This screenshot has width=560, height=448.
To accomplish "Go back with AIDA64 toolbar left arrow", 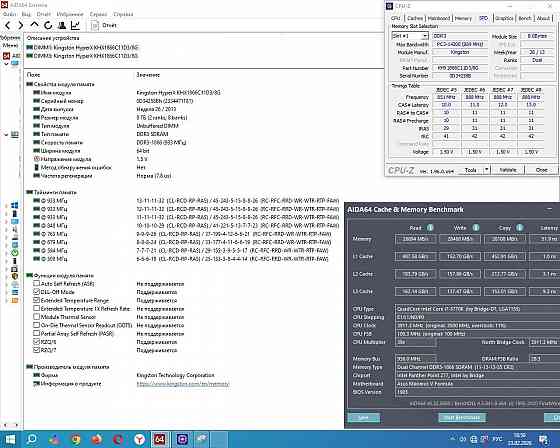I will pos(8,25).
